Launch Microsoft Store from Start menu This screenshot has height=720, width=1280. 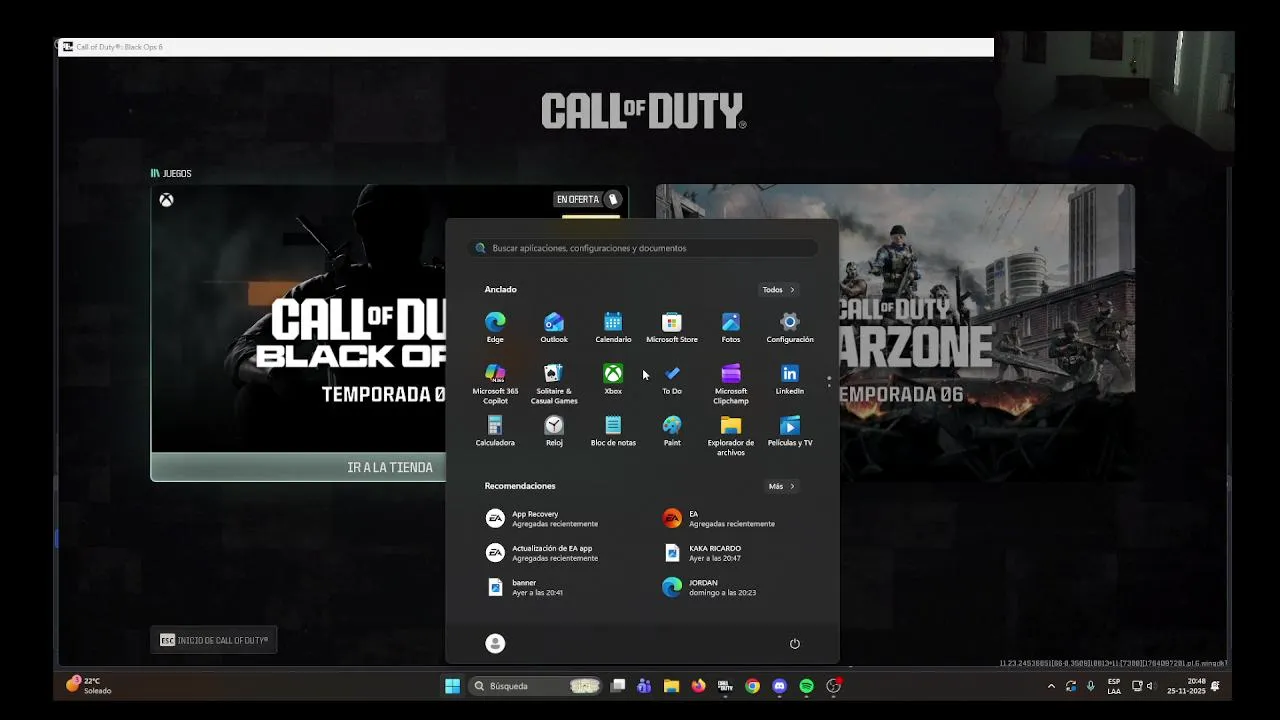(x=672, y=327)
